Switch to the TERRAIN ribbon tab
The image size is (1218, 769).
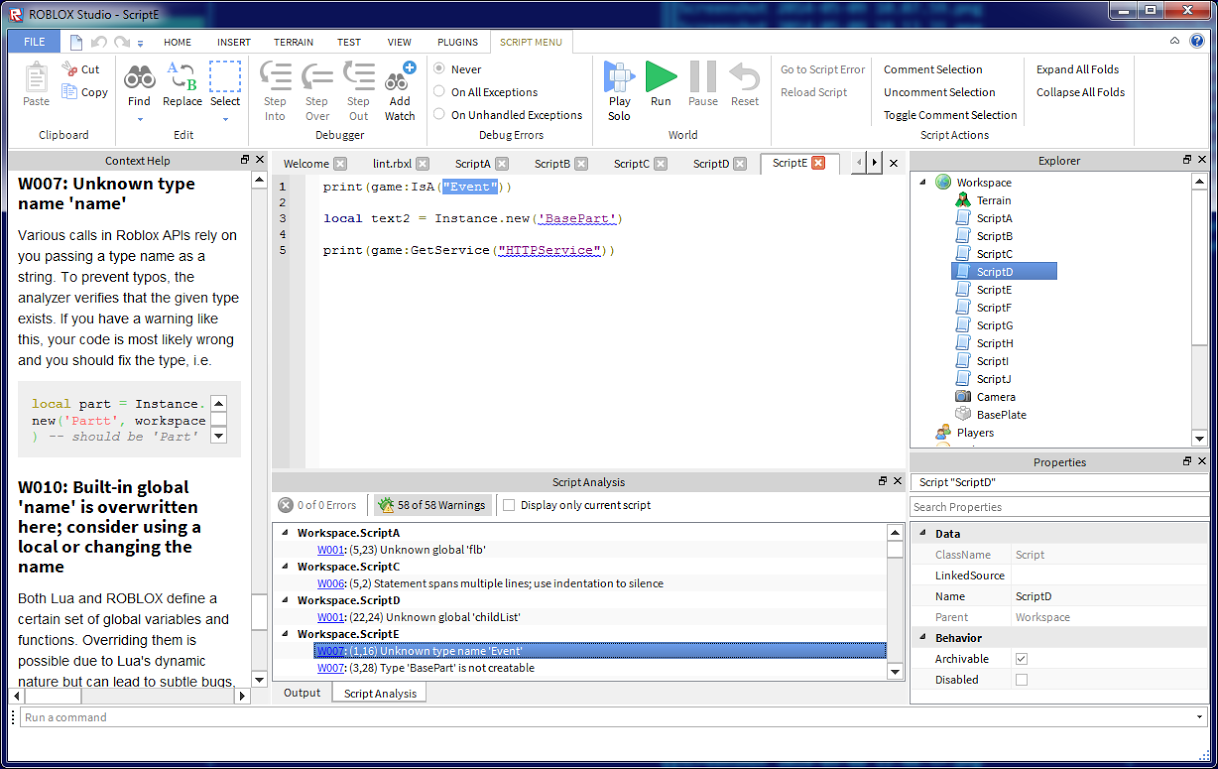coord(294,42)
